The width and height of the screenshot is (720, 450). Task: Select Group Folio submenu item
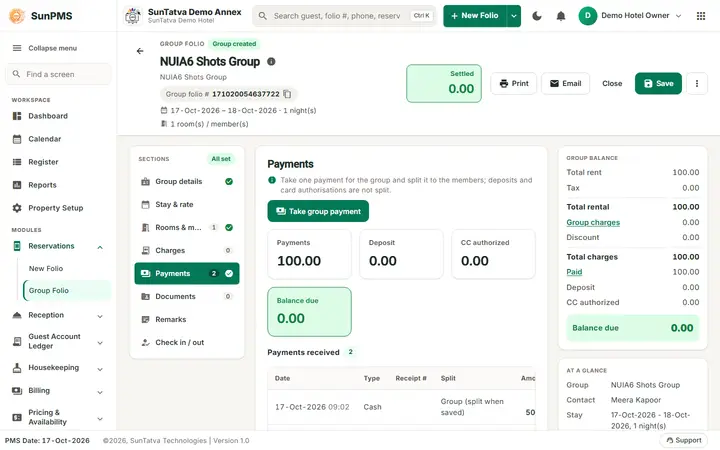pos(67,291)
